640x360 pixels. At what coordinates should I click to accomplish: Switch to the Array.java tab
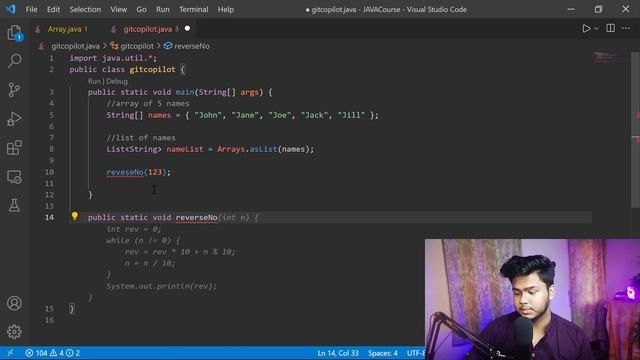pos(64,29)
